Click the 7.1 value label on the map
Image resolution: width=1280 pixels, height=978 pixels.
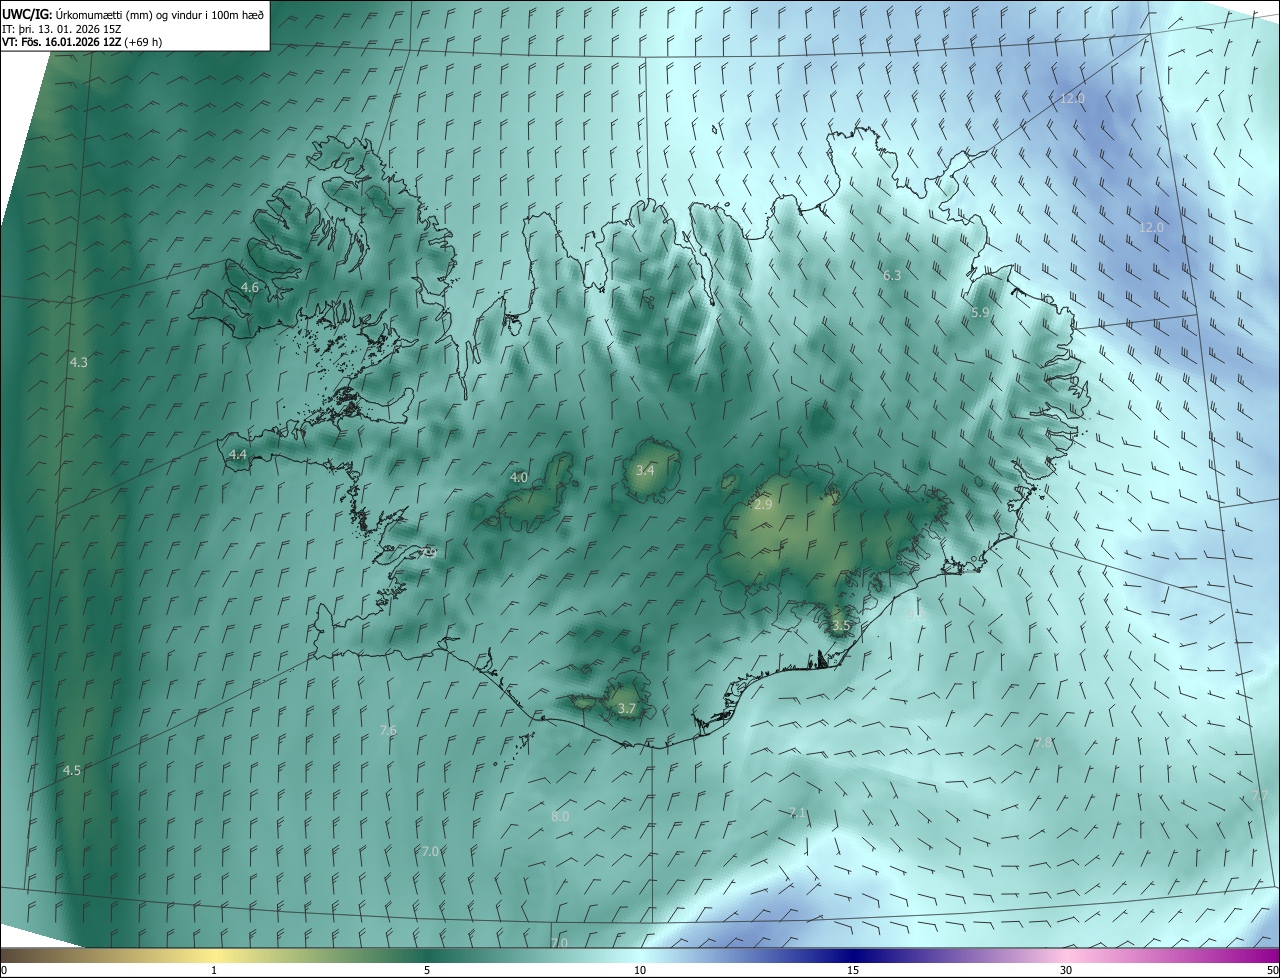point(797,812)
